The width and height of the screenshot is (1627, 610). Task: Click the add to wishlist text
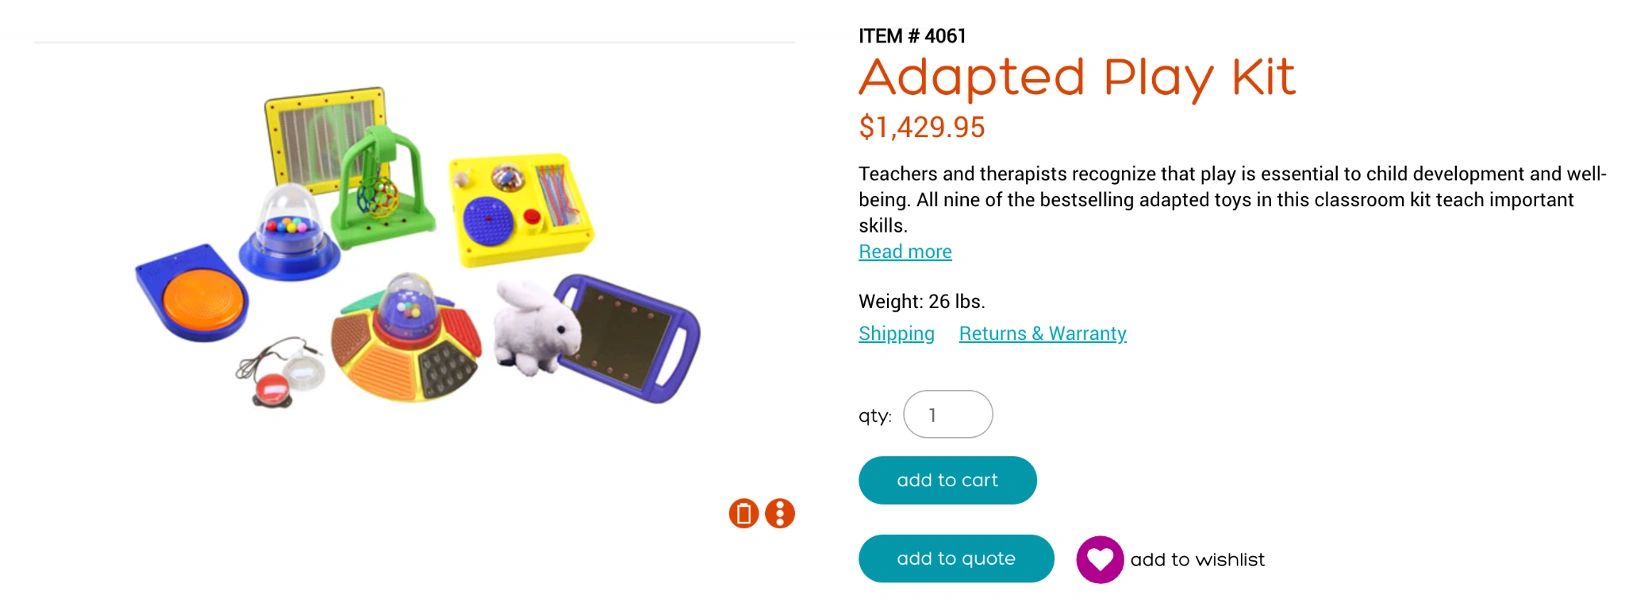tap(1197, 560)
